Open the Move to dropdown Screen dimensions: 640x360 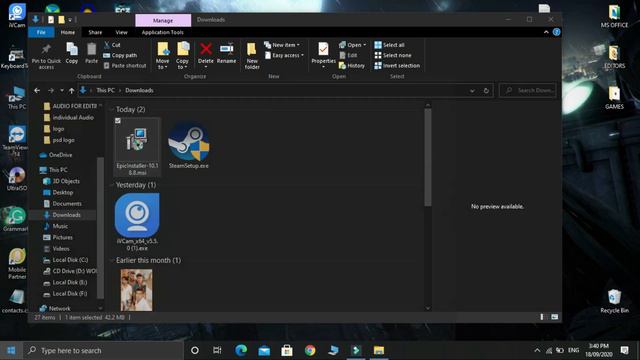(x=162, y=56)
